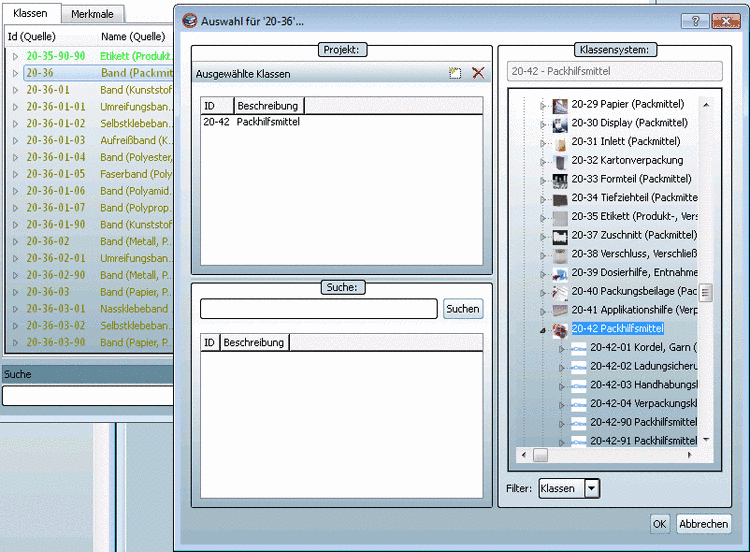Click the ID column header in Projekt table
Viewport: 750px width, 552px height.
[217, 106]
